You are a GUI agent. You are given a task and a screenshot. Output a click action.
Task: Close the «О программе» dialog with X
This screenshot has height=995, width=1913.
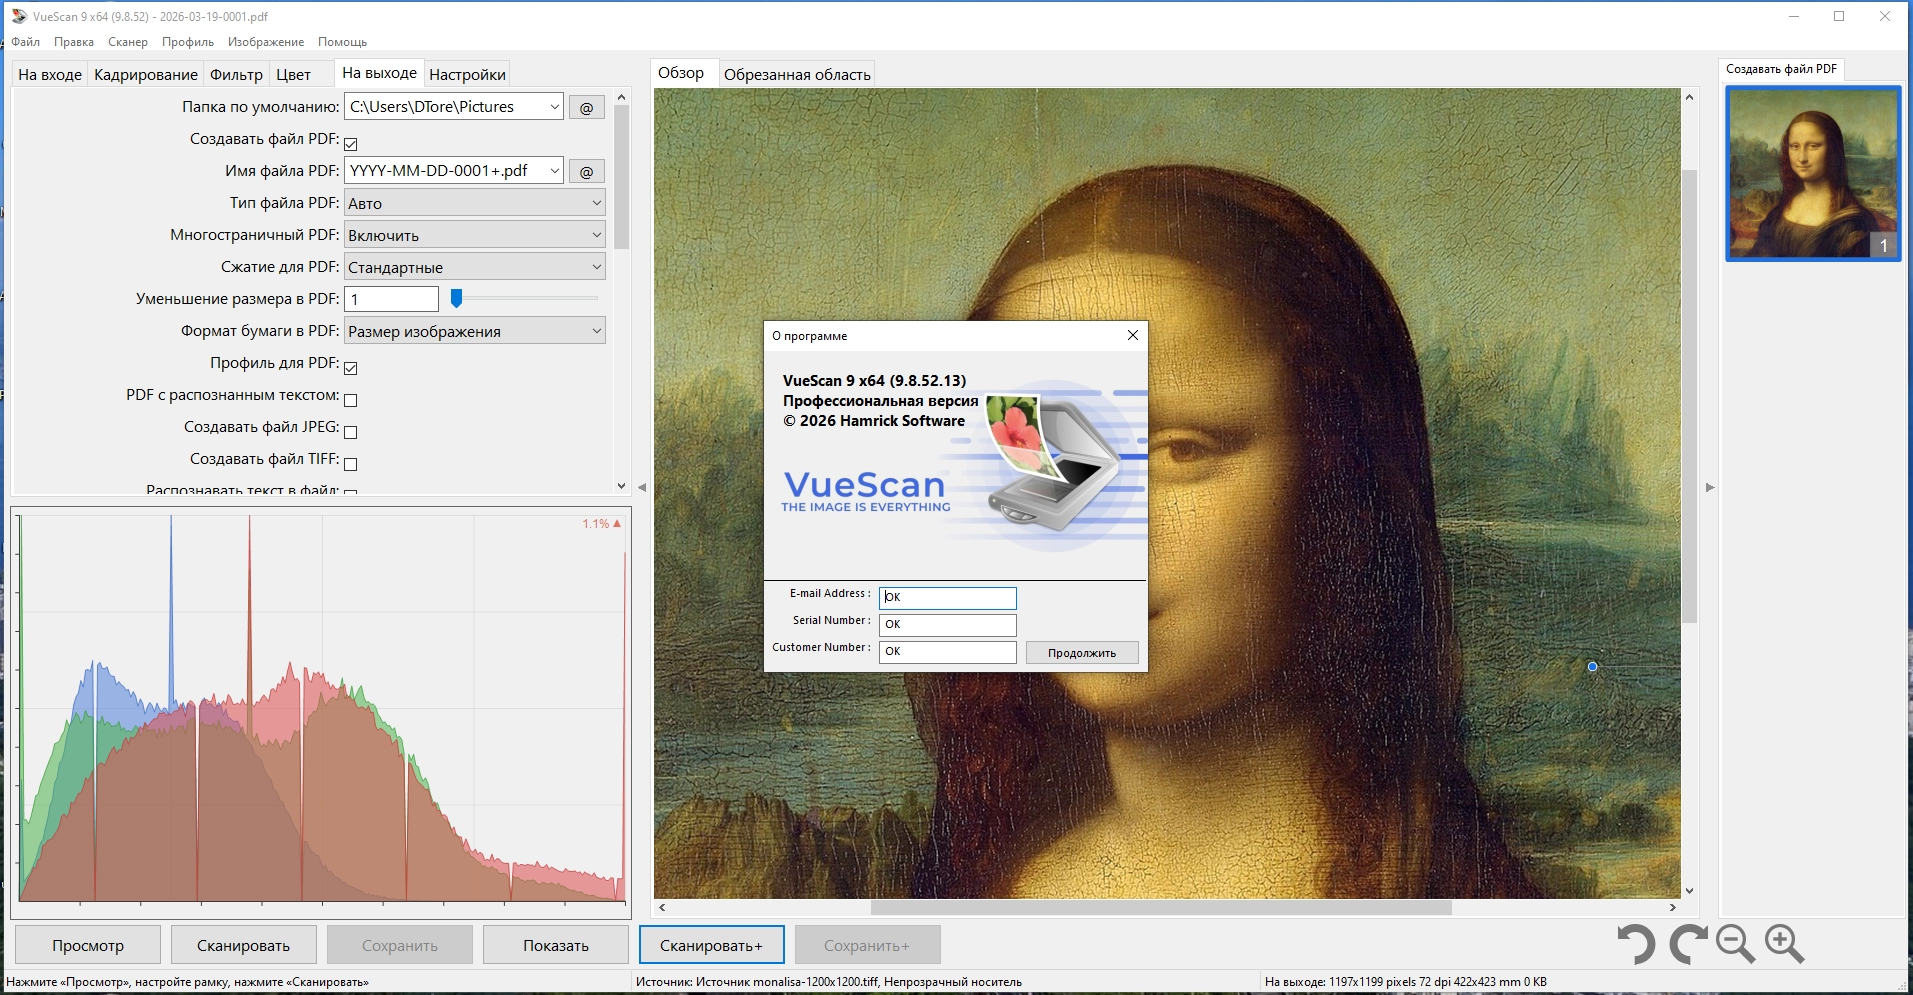pyautogui.click(x=1132, y=335)
